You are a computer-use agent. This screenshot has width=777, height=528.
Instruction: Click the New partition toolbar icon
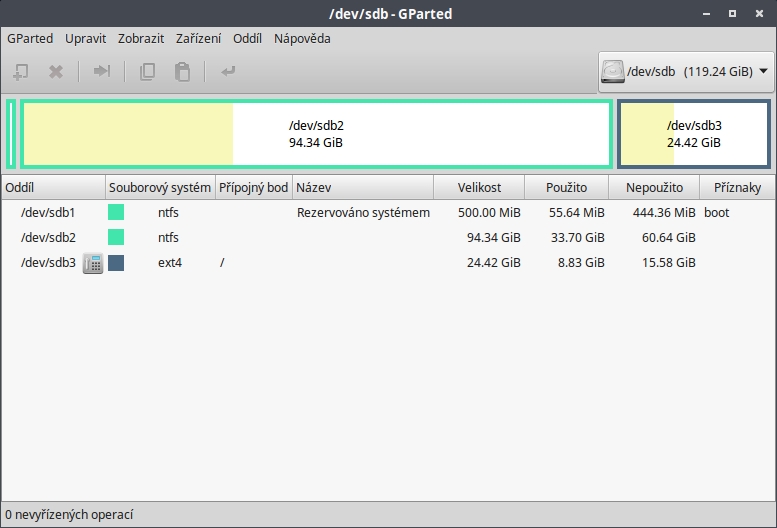pos(20,72)
